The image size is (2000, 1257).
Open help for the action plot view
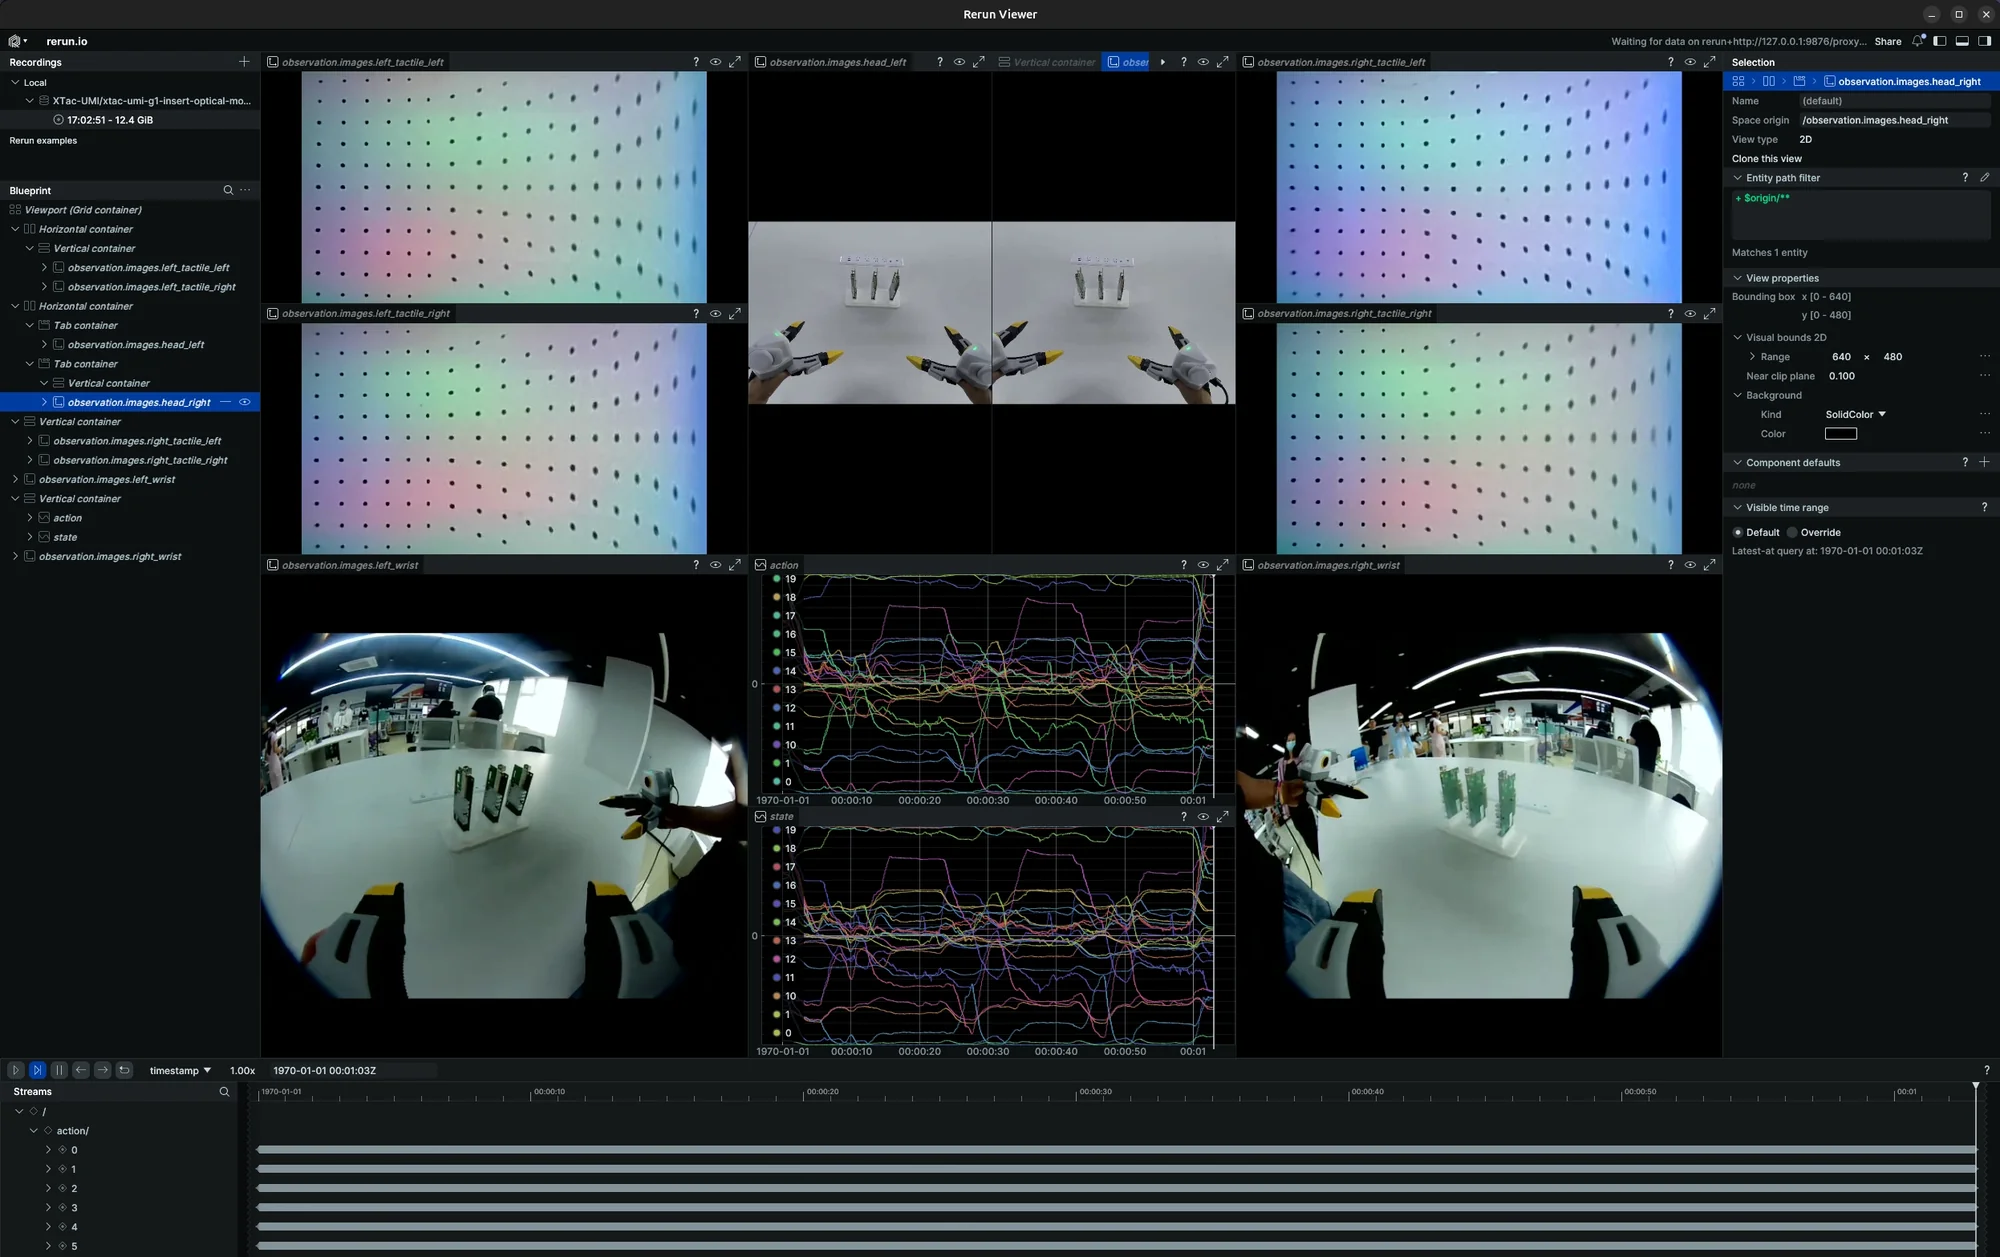(1183, 565)
